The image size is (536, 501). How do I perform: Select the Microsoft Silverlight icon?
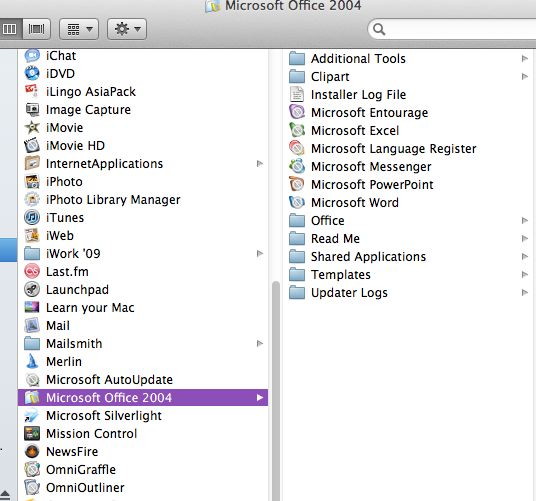tap(32, 416)
